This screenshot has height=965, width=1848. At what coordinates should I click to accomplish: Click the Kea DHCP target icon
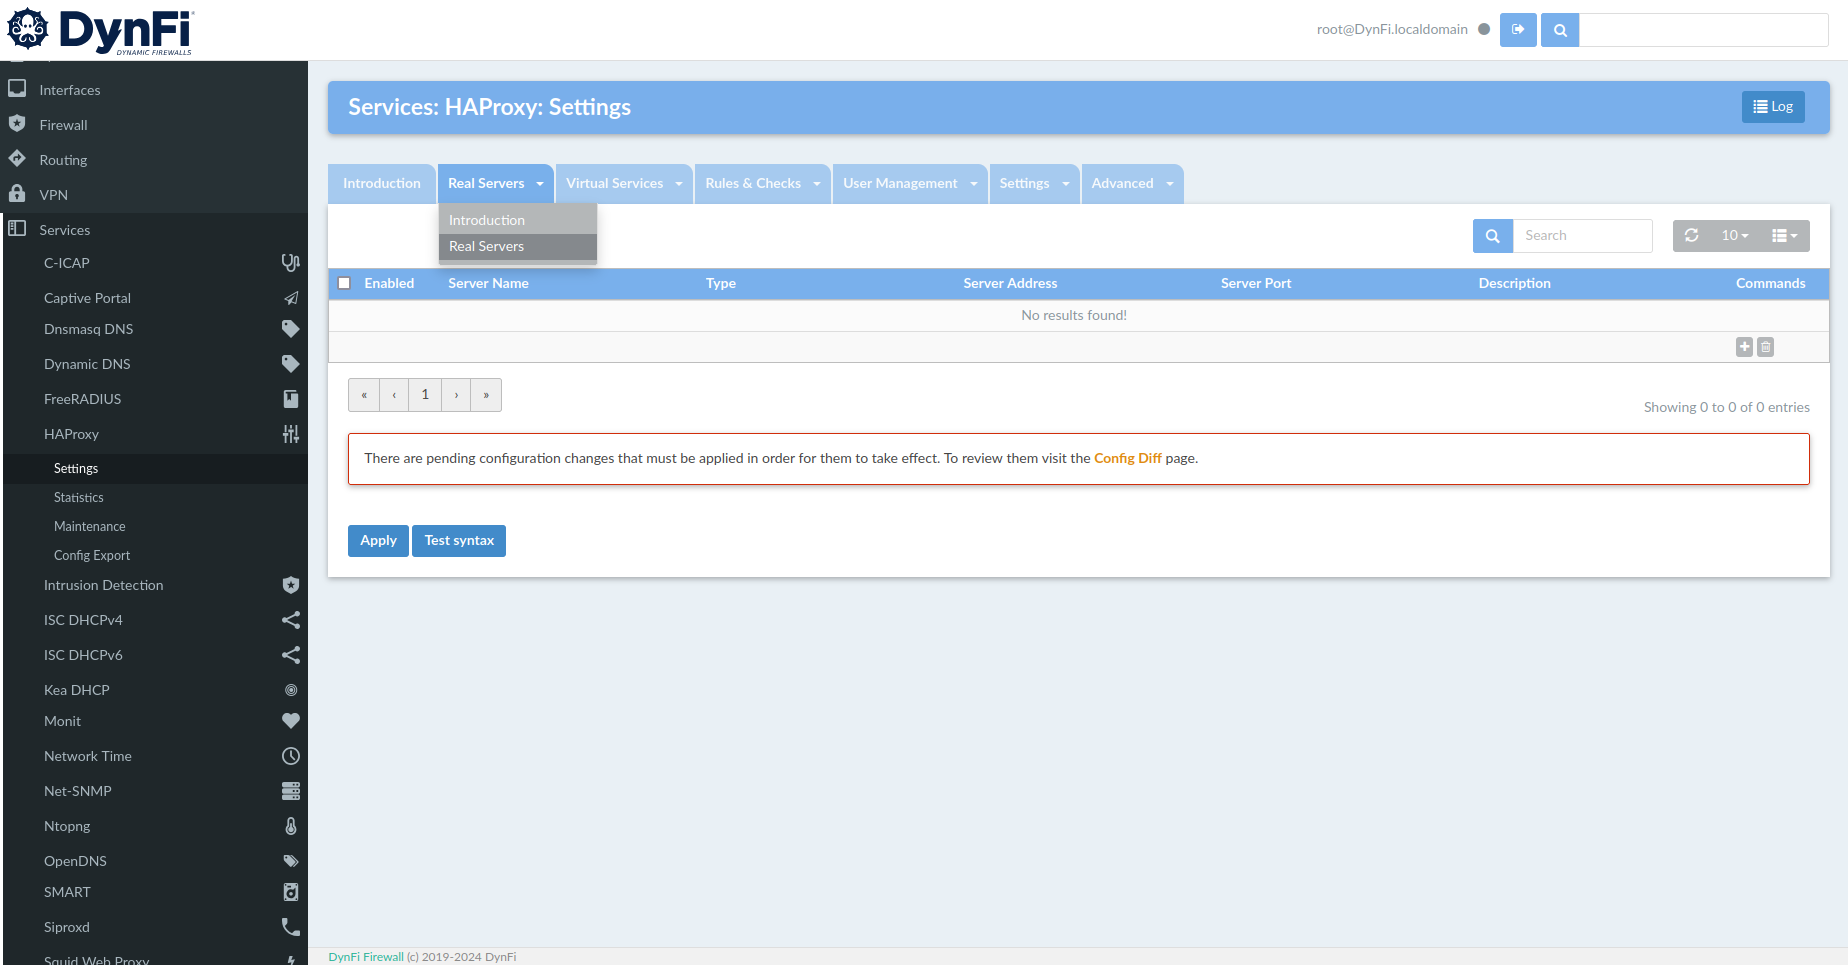[x=290, y=690]
